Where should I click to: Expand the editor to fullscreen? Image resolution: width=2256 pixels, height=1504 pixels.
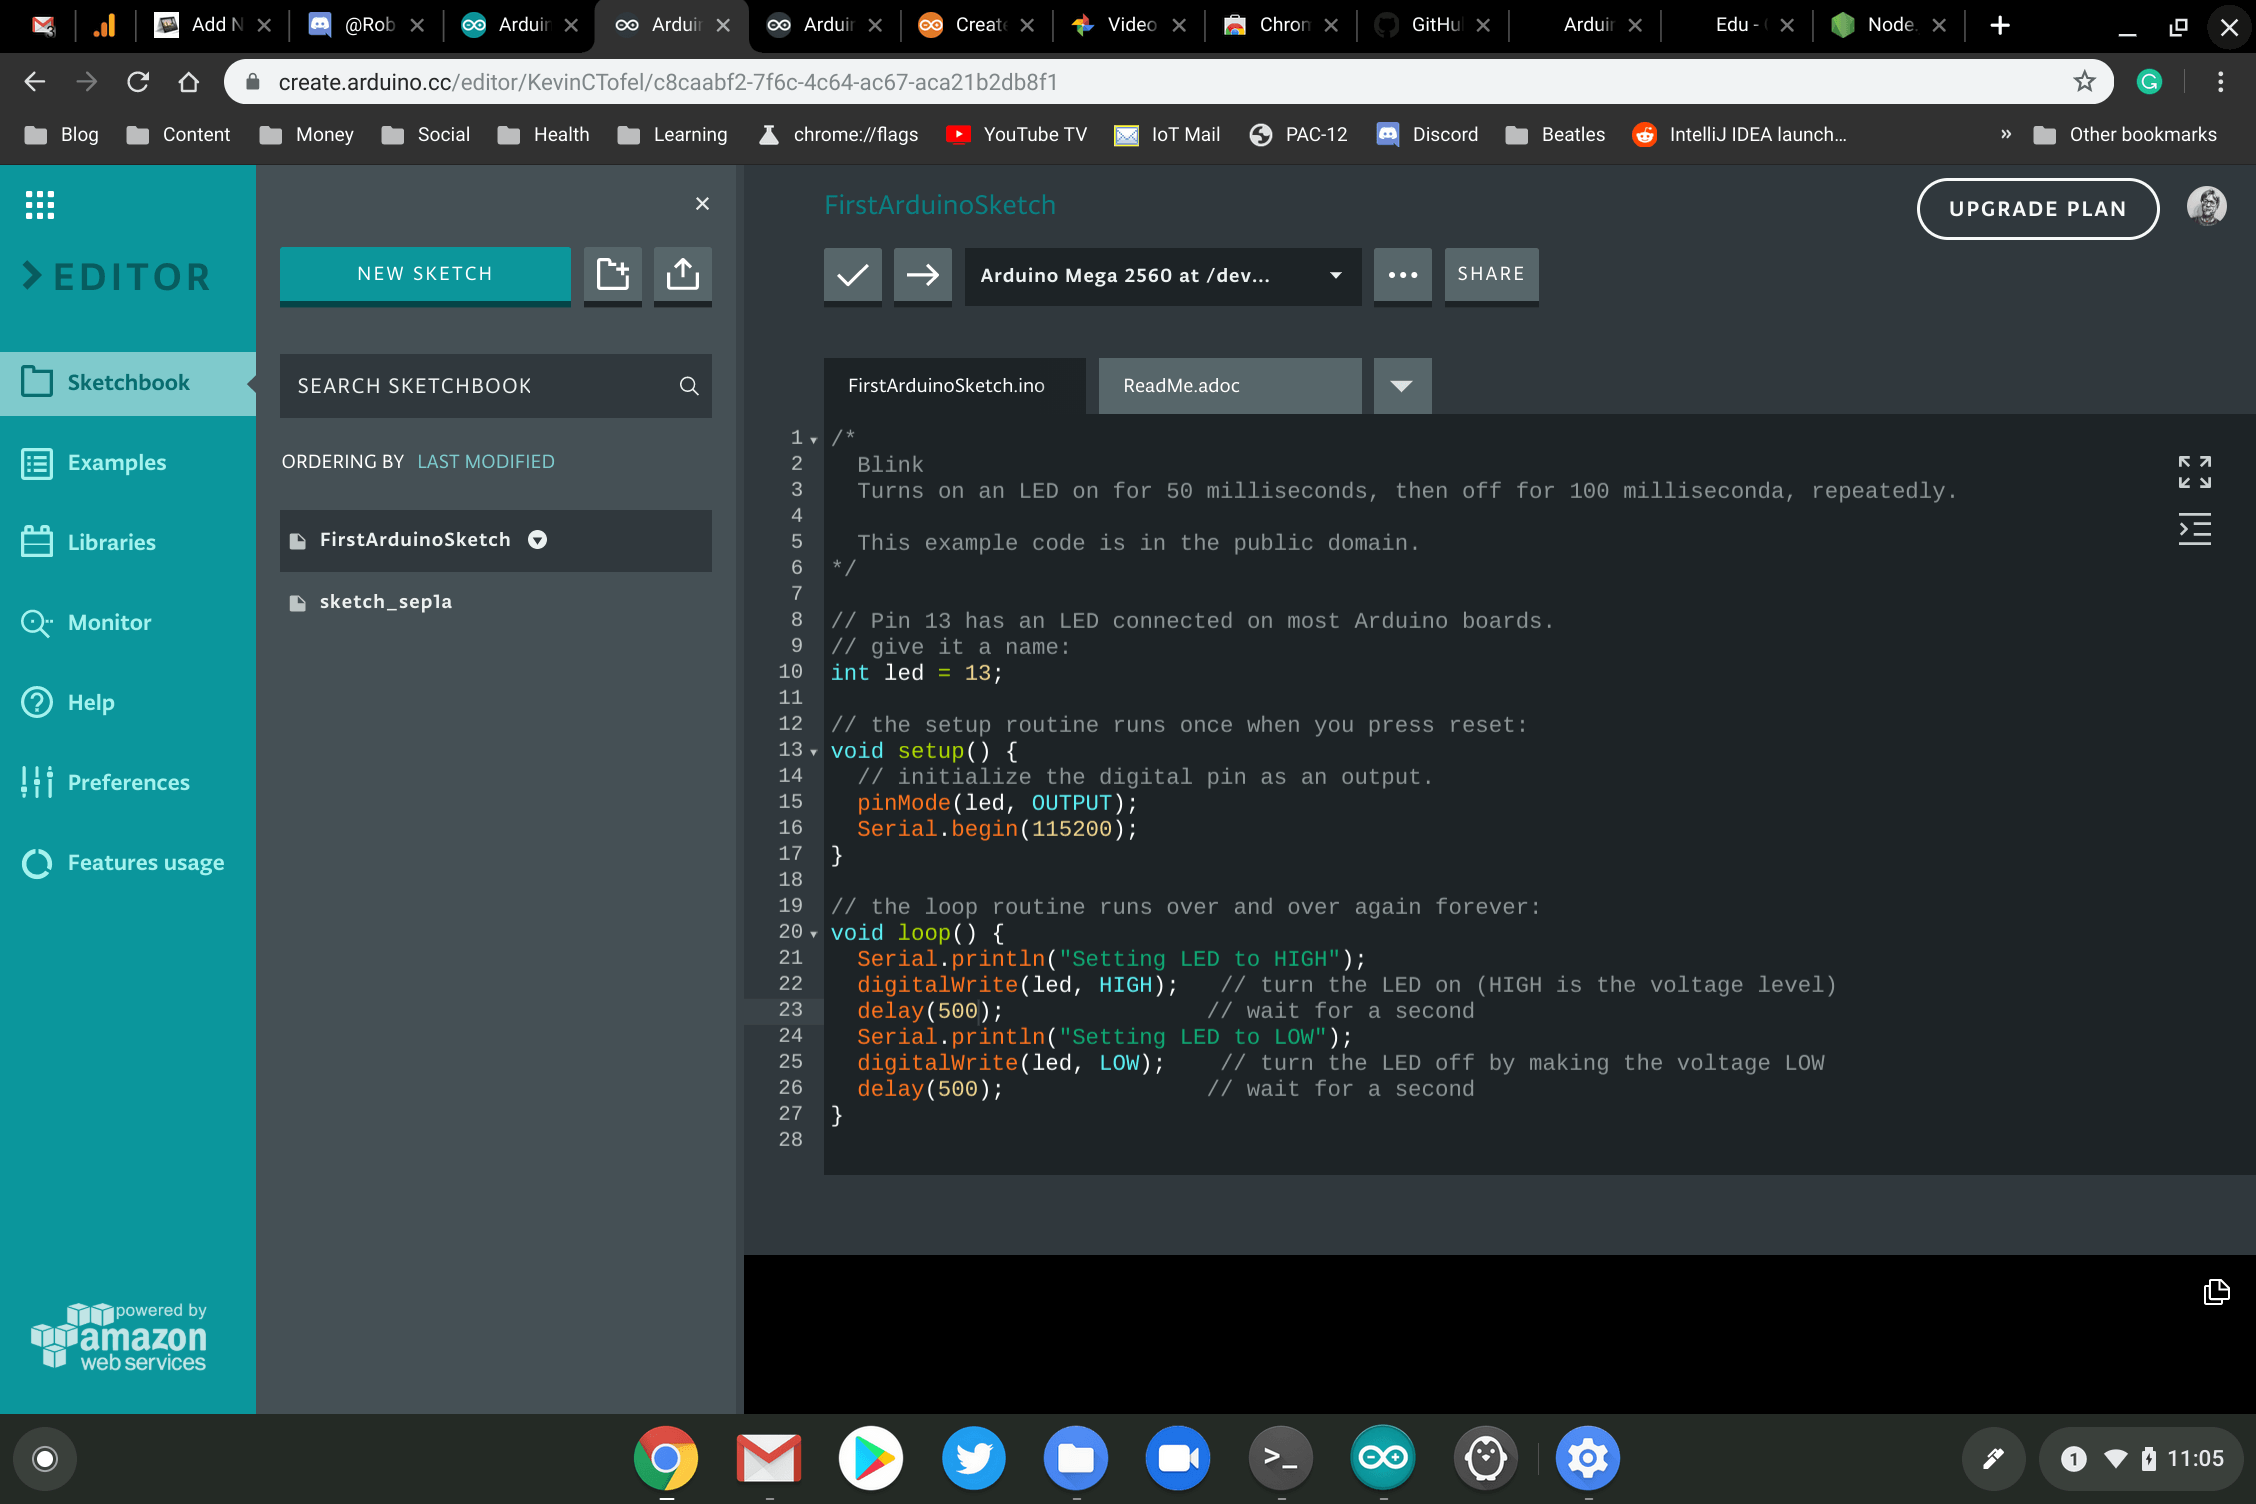(2194, 471)
